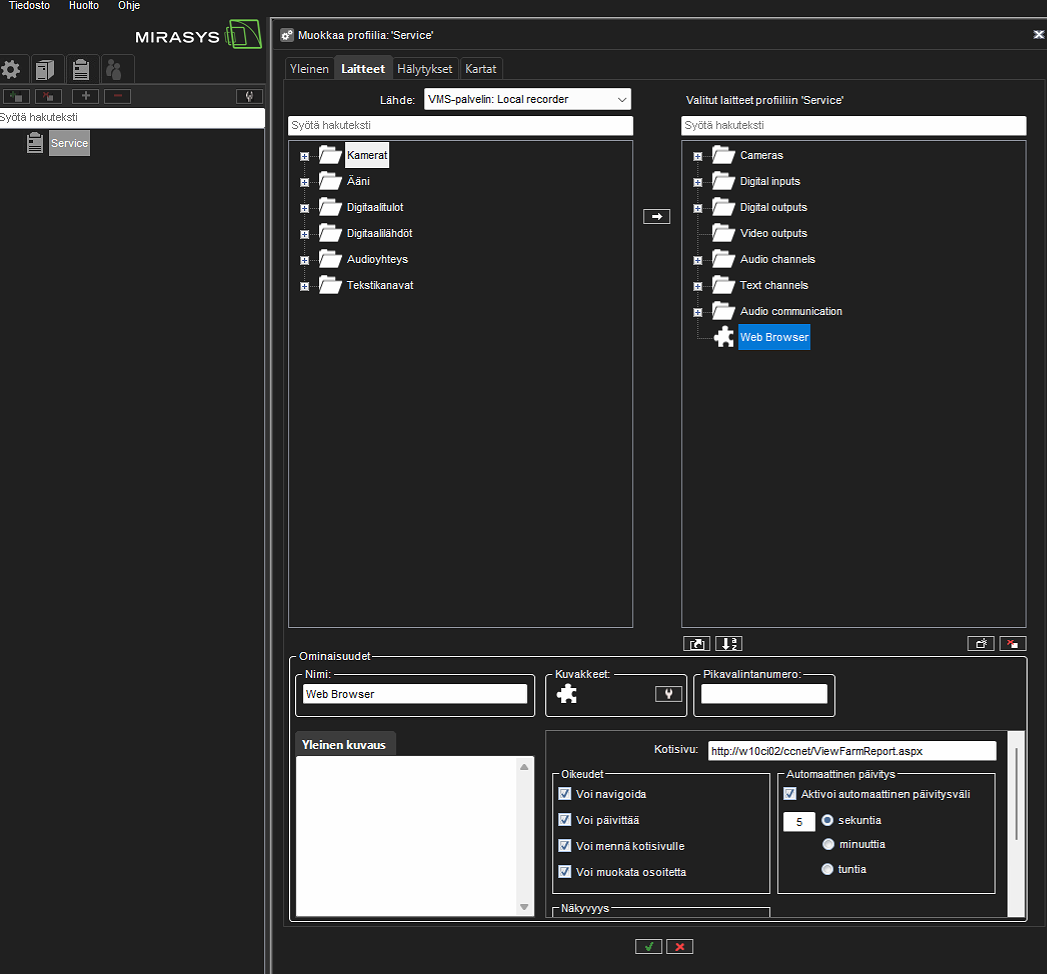
Task: Click the green checkmark to save profile
Action: pyautogui.click(x=648, y=945)
